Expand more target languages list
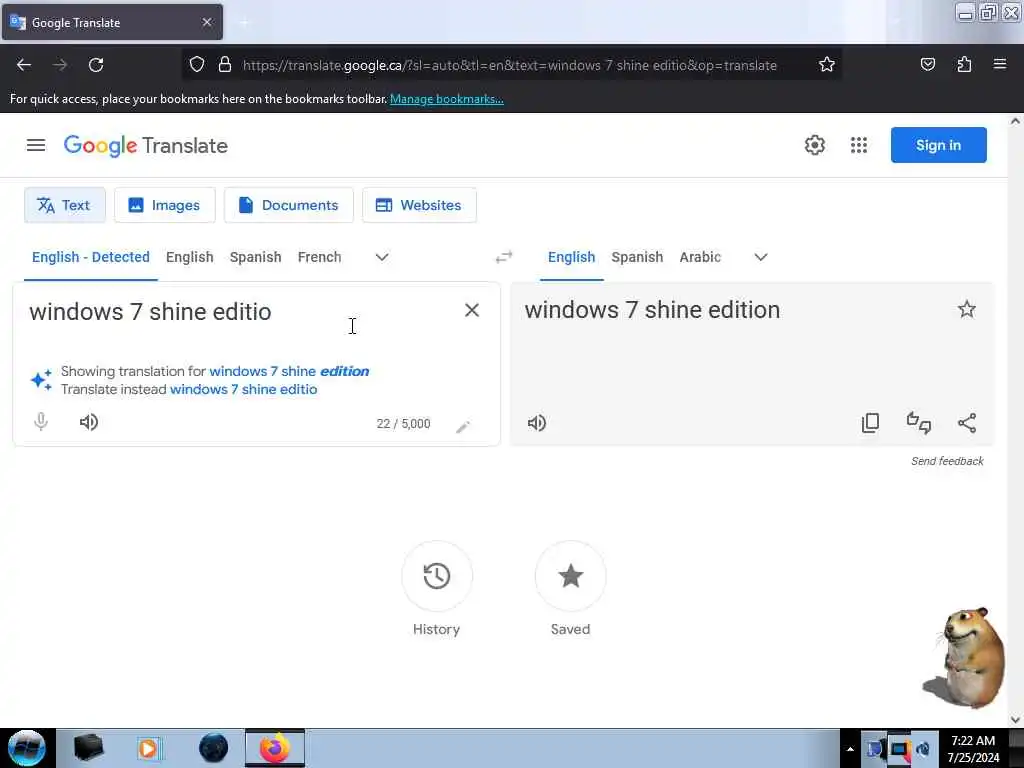 pos(761,257)
